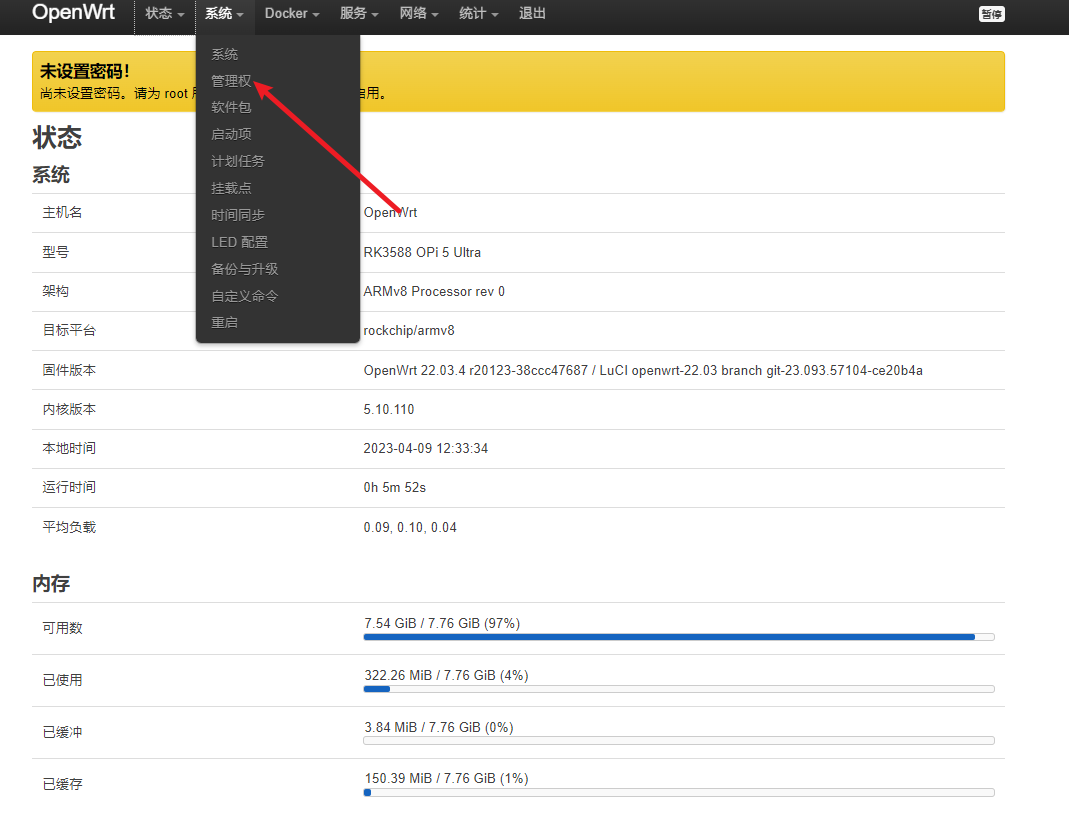Click model value RK3588 OPi 5 Ultra
This screenshot has height=816, width=1069.
pos(422,252)
